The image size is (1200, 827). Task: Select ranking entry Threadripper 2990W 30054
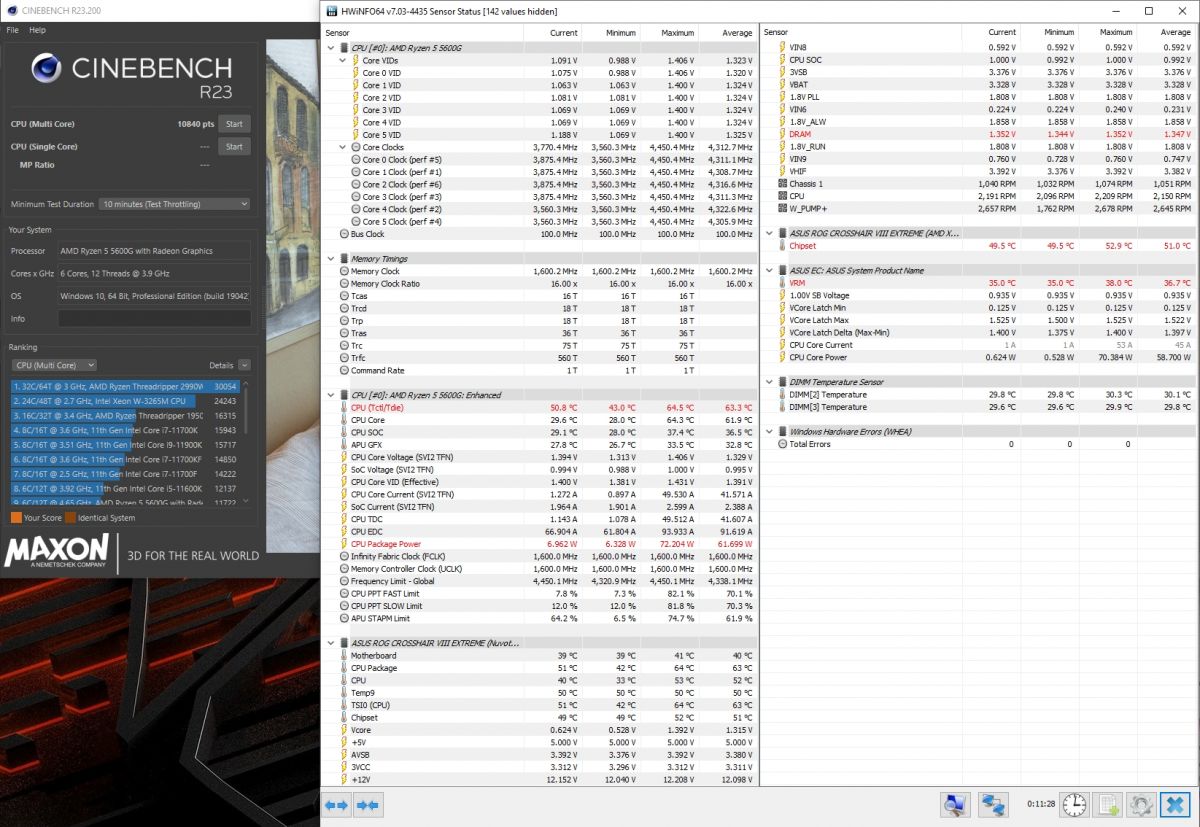point(125,386)
